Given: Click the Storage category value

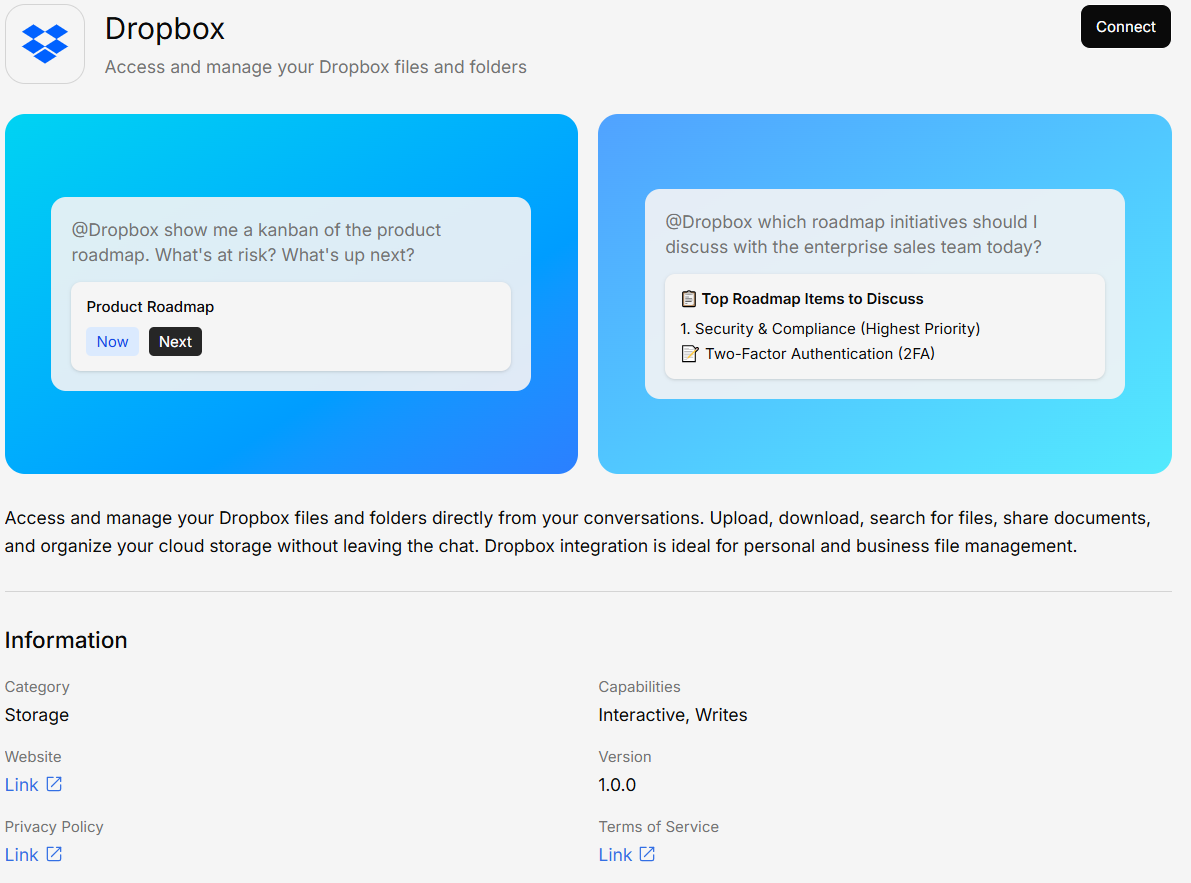Looking at the screenshot, I should point(37,715).
